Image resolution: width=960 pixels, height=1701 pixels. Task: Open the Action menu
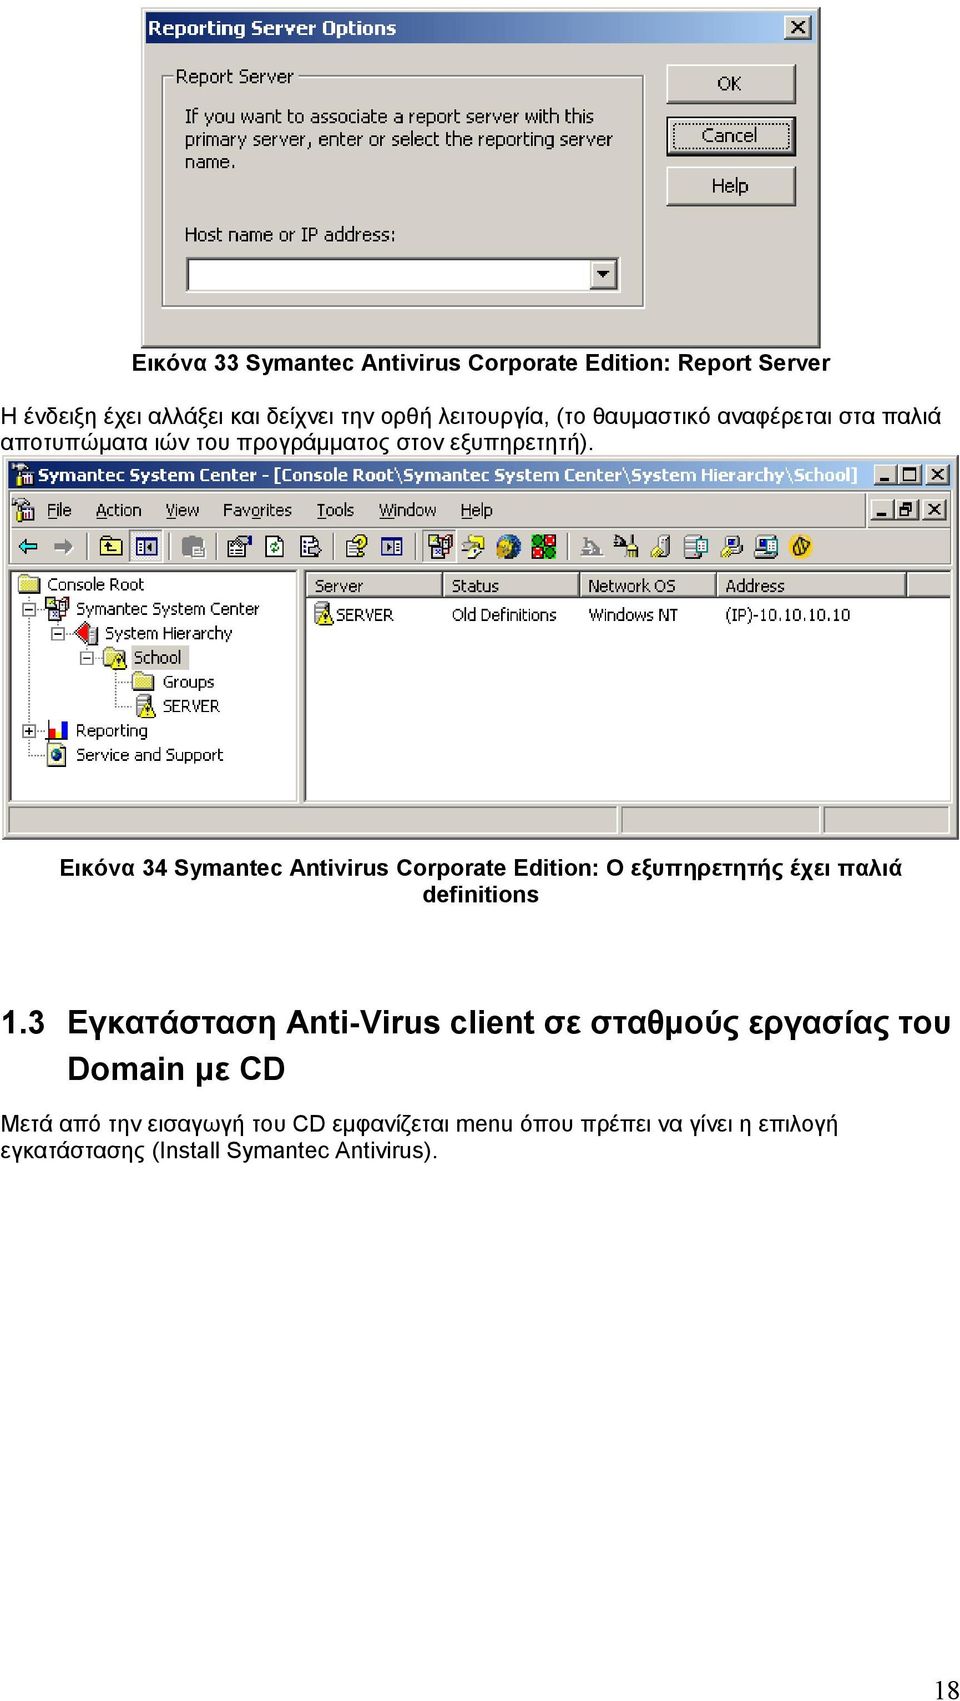(x=118, y=510)
